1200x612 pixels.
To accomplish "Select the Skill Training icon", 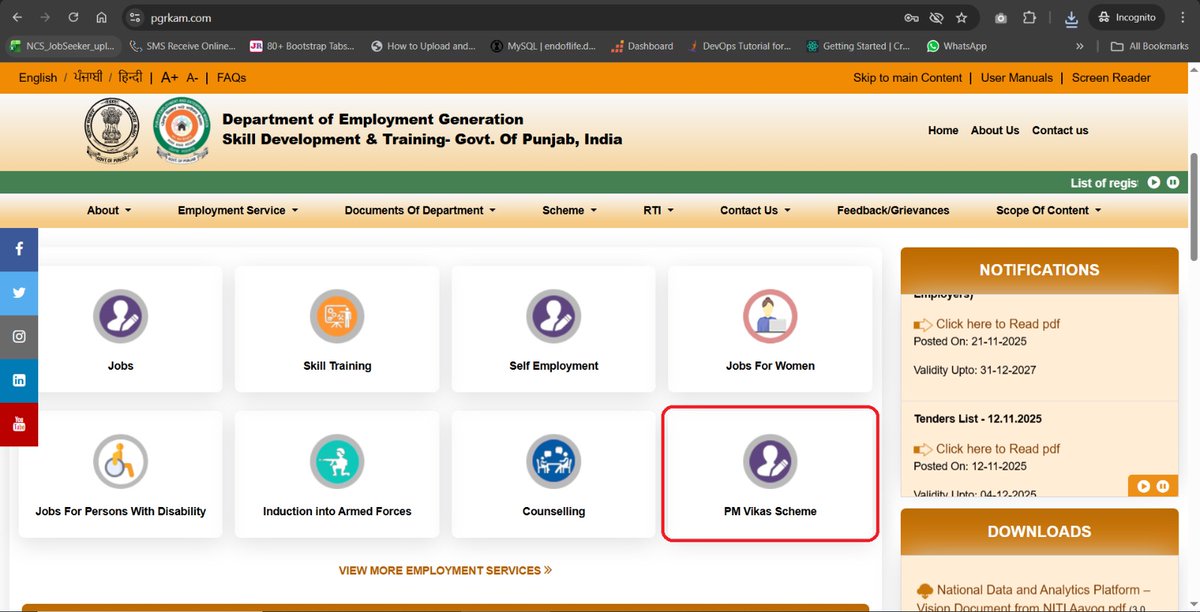I will [x=337, y=316].
